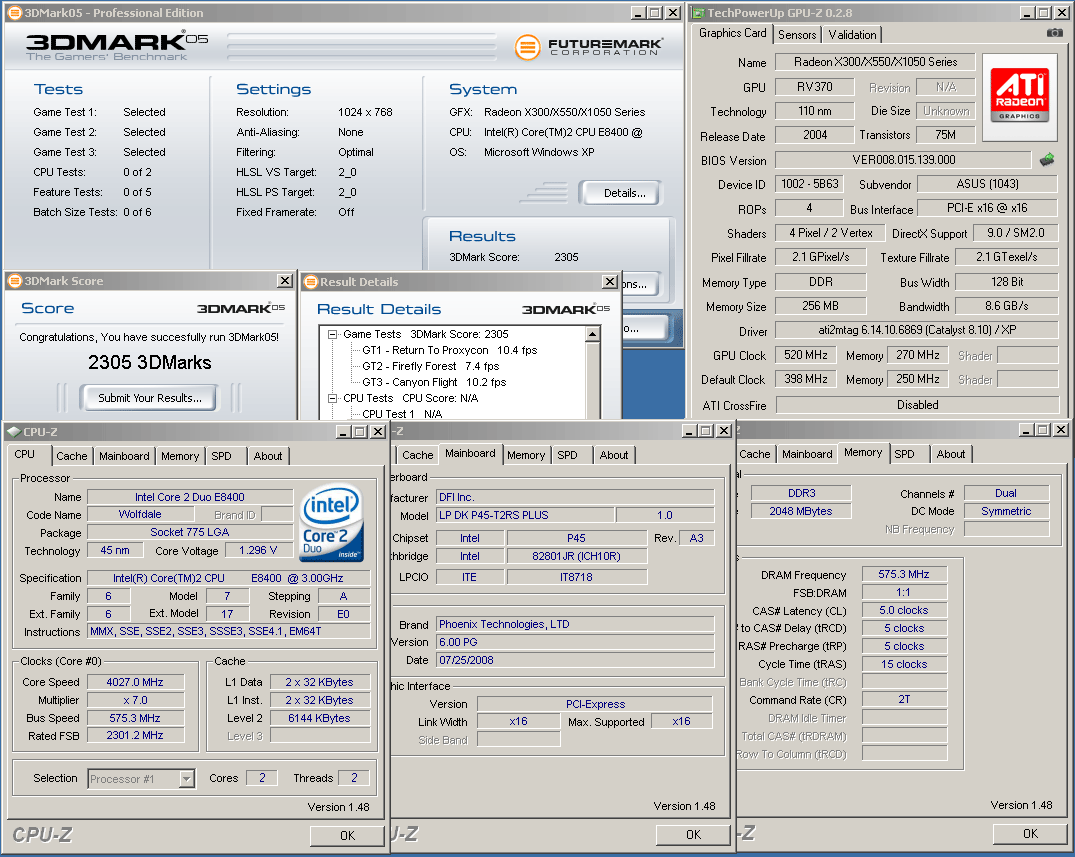Select the GT2 - Firefly Forest row
This screenshot has height=857, width=1075.
pyautogui.click(x=431, y=366)
